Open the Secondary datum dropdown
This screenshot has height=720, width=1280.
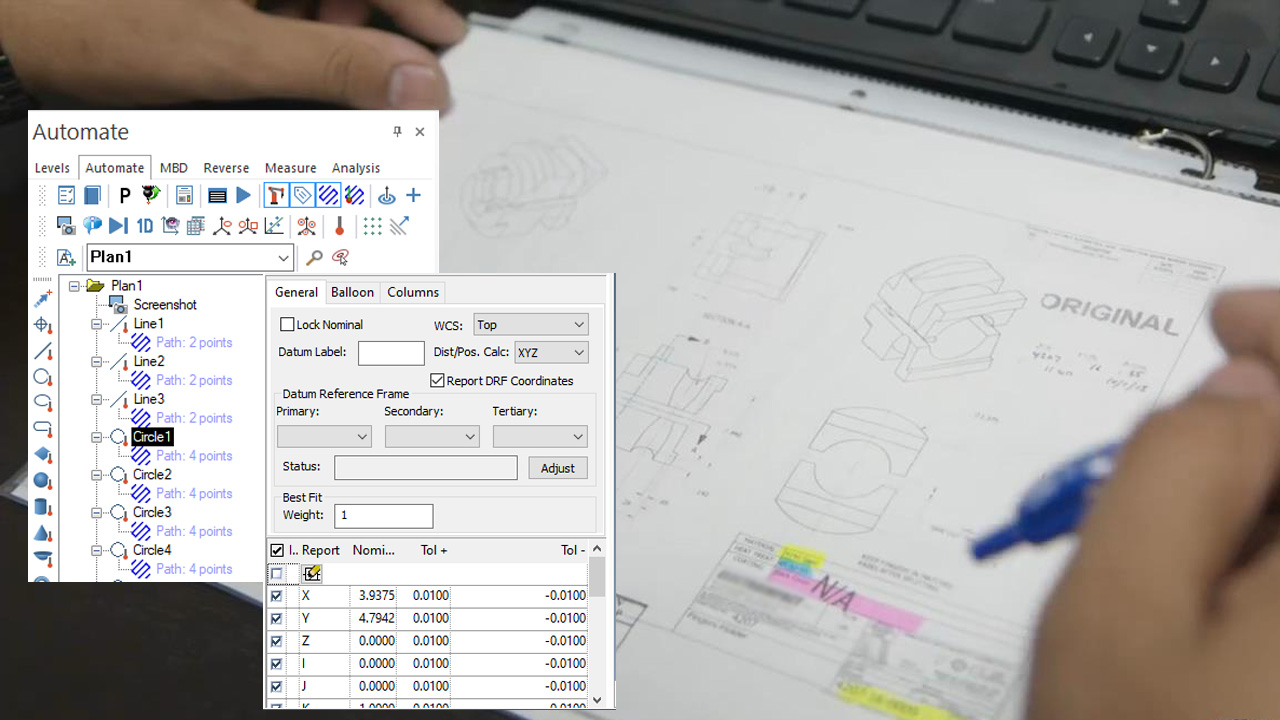pos(470,437)
